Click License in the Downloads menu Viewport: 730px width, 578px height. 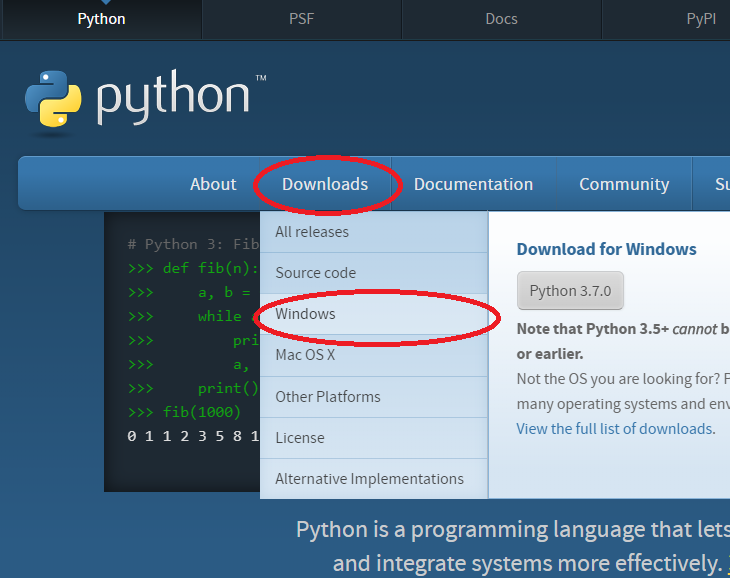click(300, 438)
